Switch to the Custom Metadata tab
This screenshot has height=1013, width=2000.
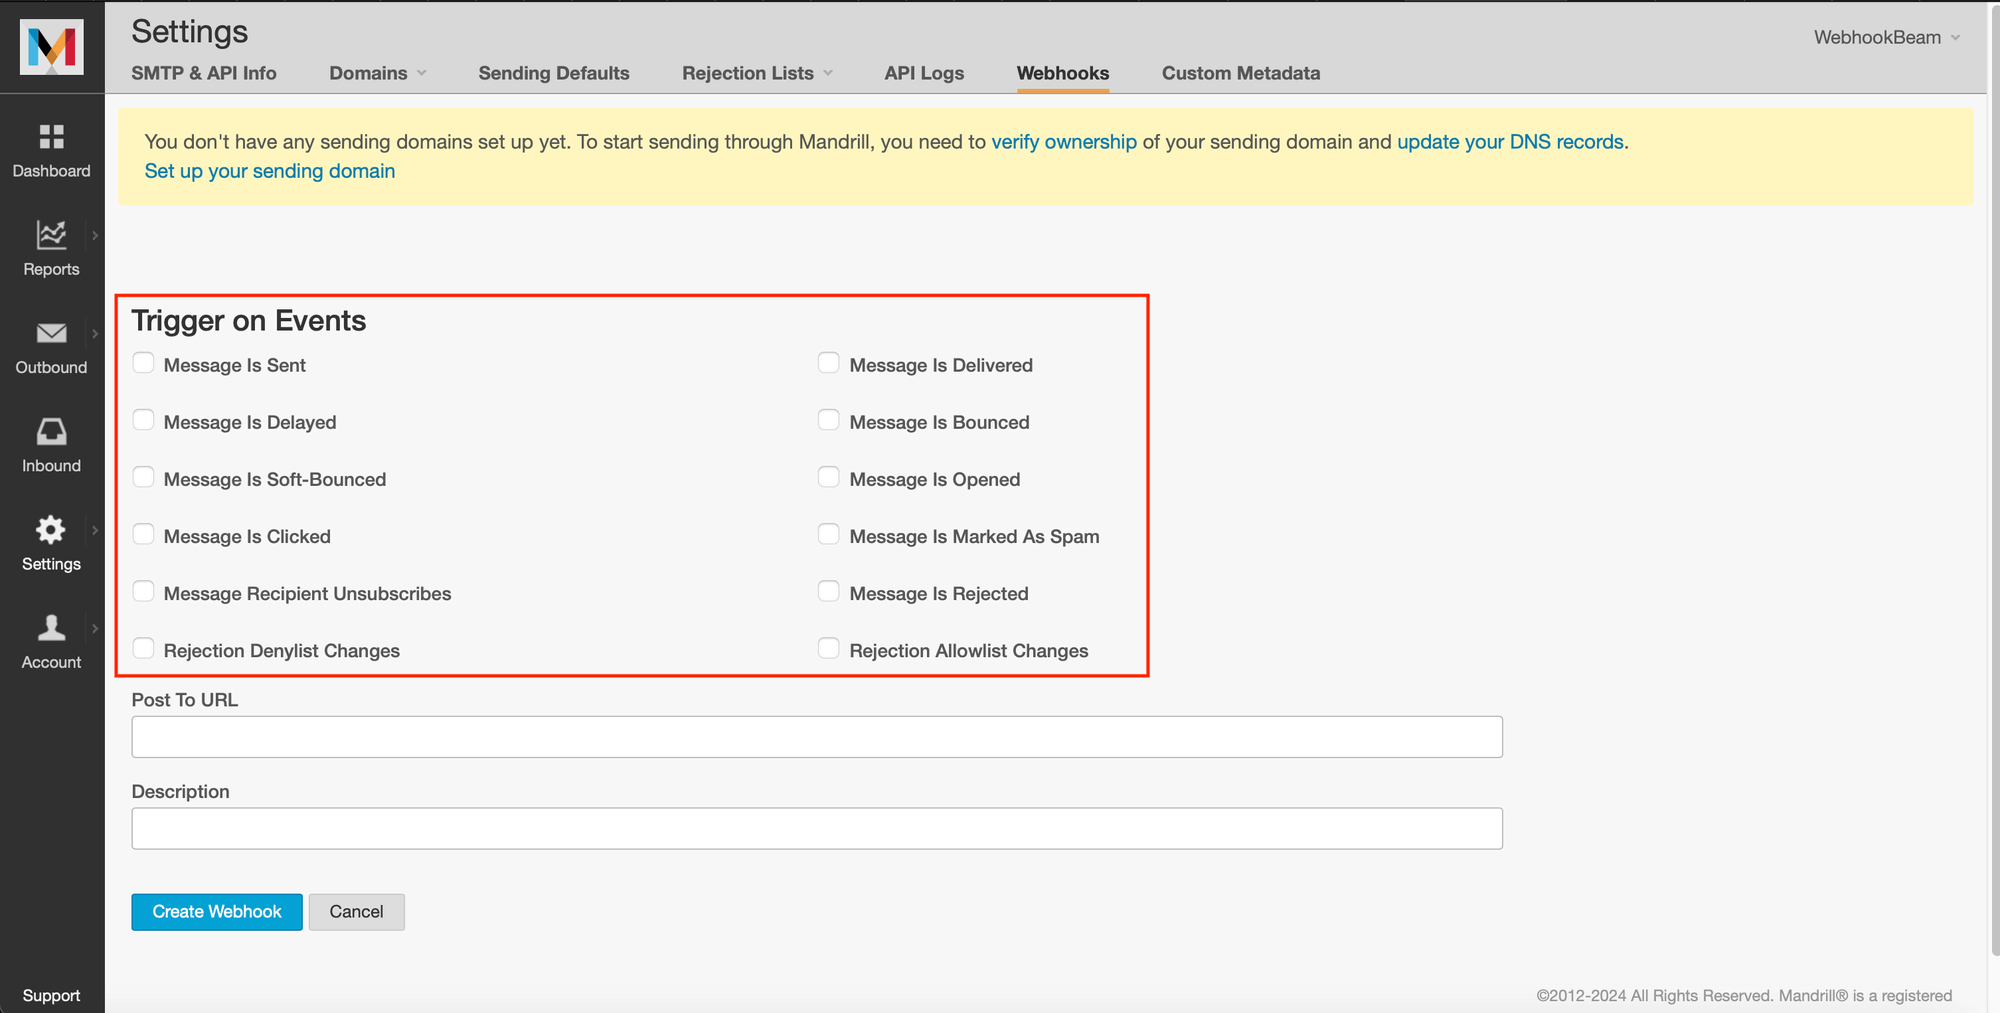pyautogui.click(x=1240, y=73)
